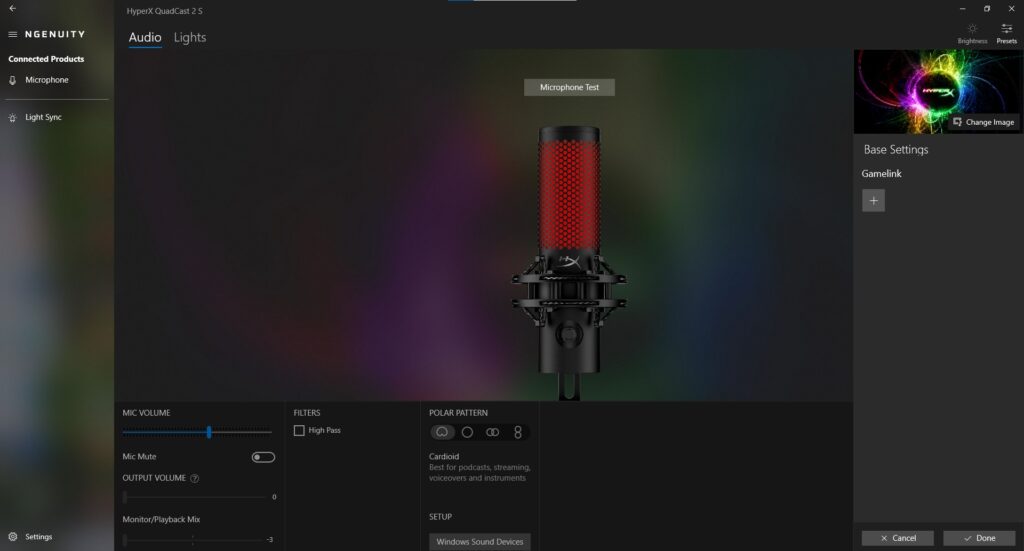Screen dimensions: 1024x551
Task: Toggle the Mic Mute switch
Action: [263, 457]
